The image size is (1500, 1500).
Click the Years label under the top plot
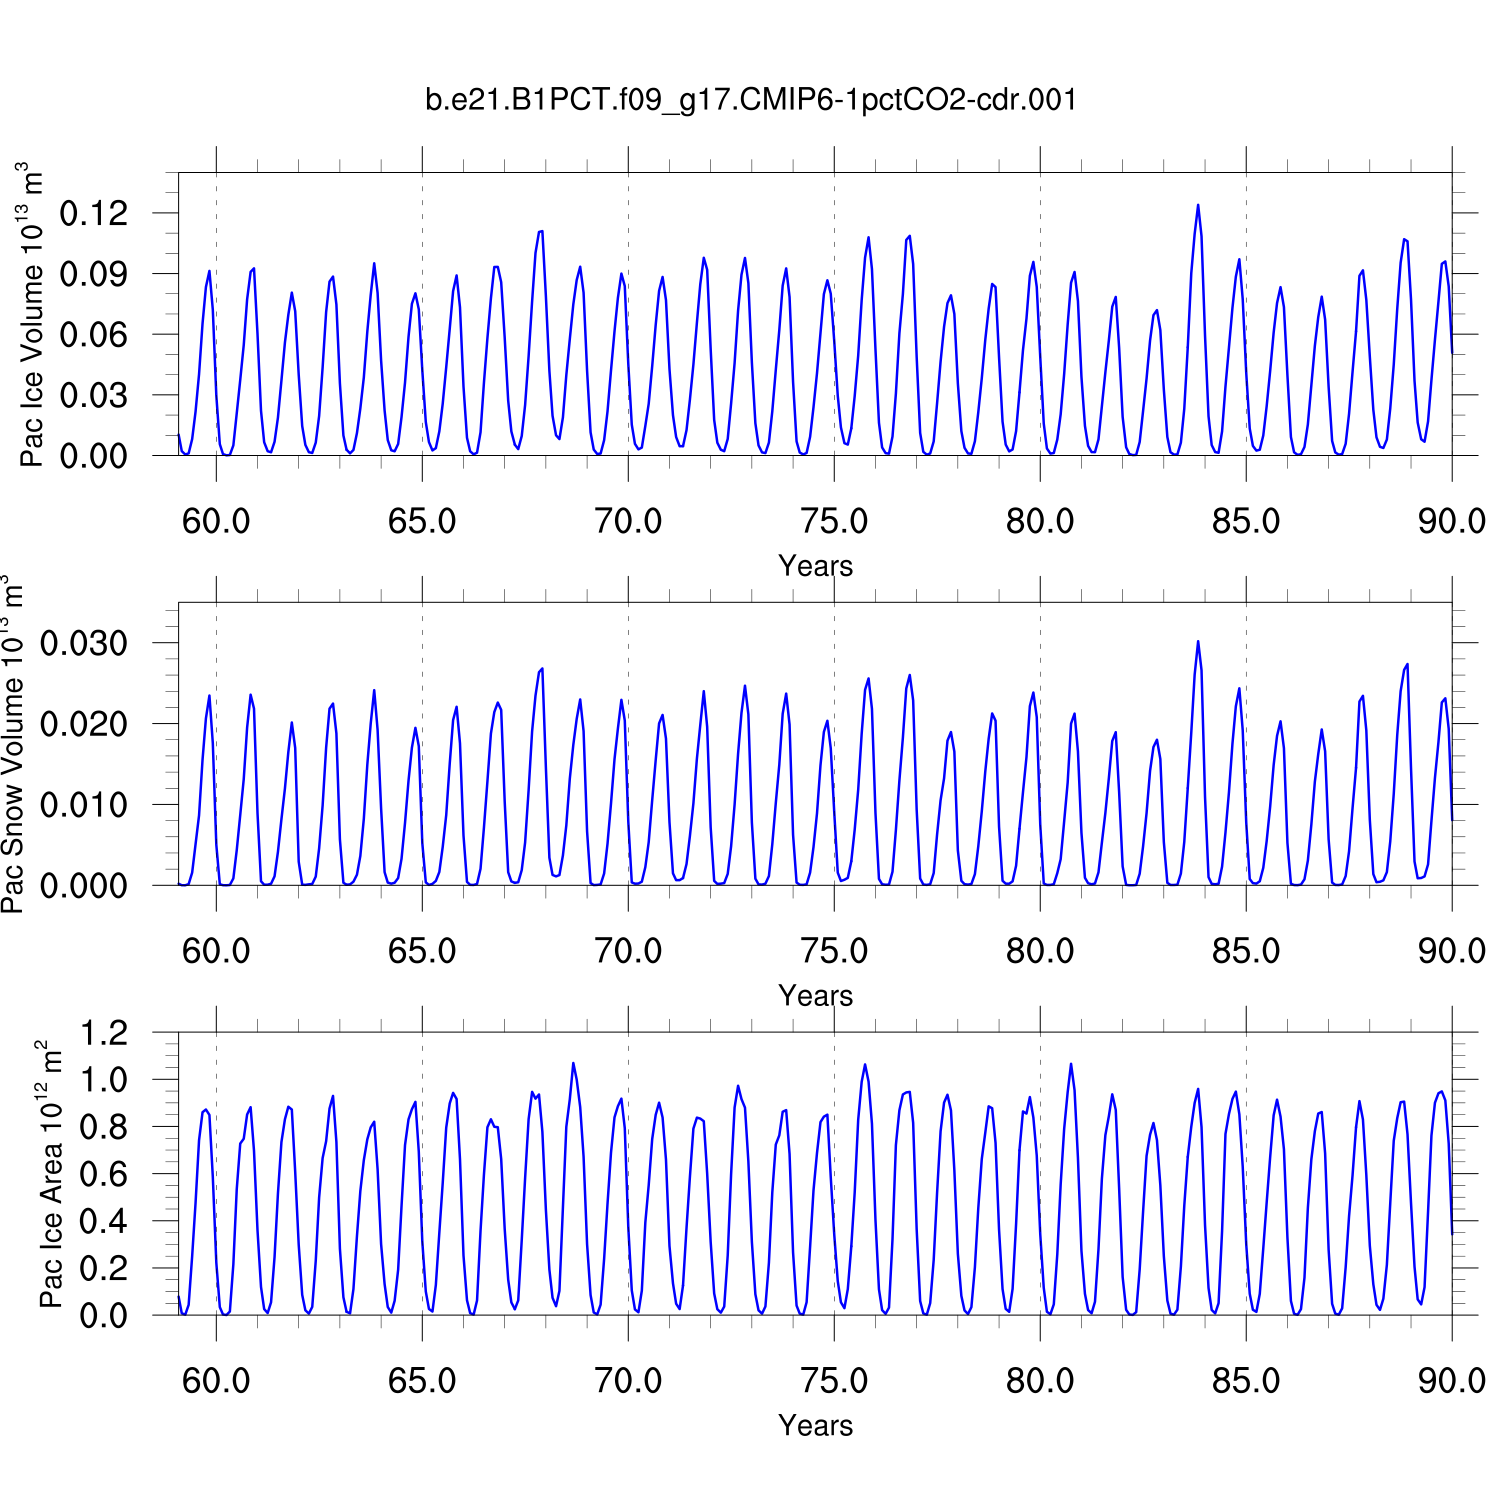815,566
